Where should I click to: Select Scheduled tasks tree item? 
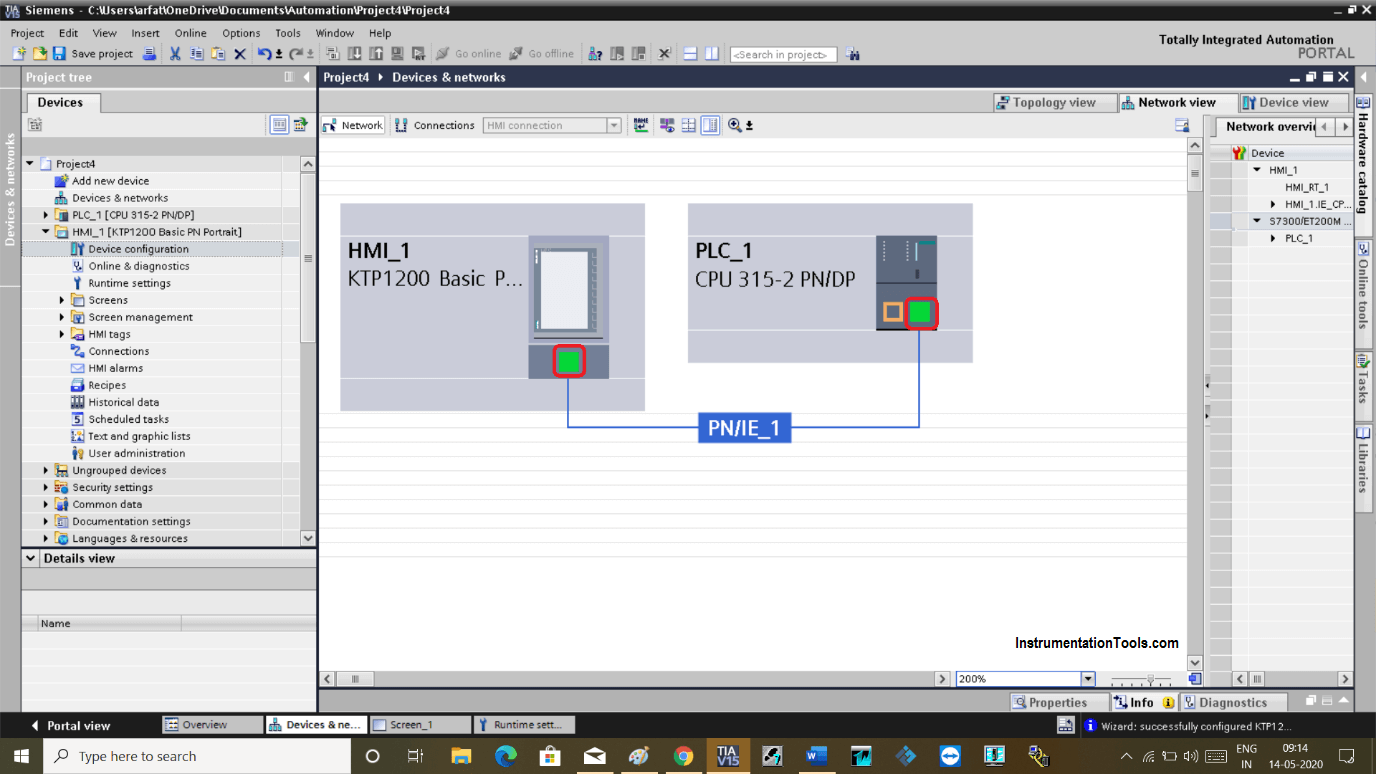coord(128,419)
